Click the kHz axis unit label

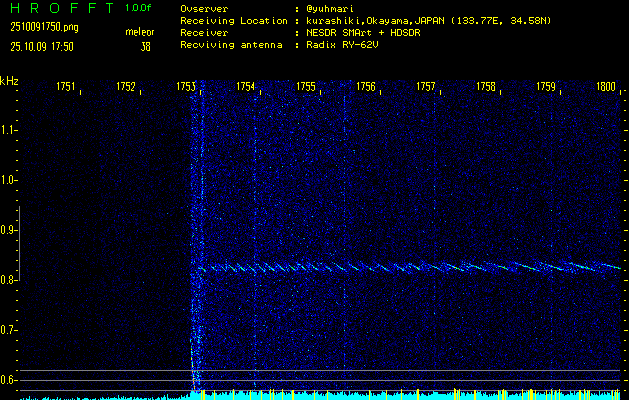click(9, 80)
